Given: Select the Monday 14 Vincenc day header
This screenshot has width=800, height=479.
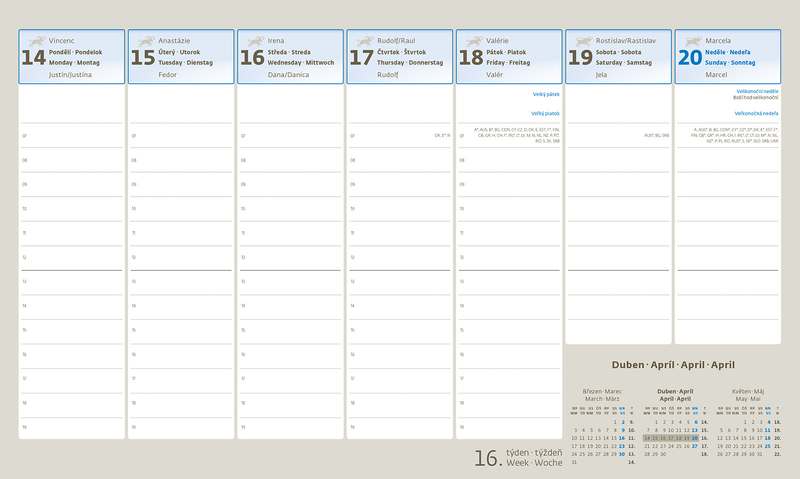Looking at the screenshot, I should pyautogui.click(x=72, y=57).
